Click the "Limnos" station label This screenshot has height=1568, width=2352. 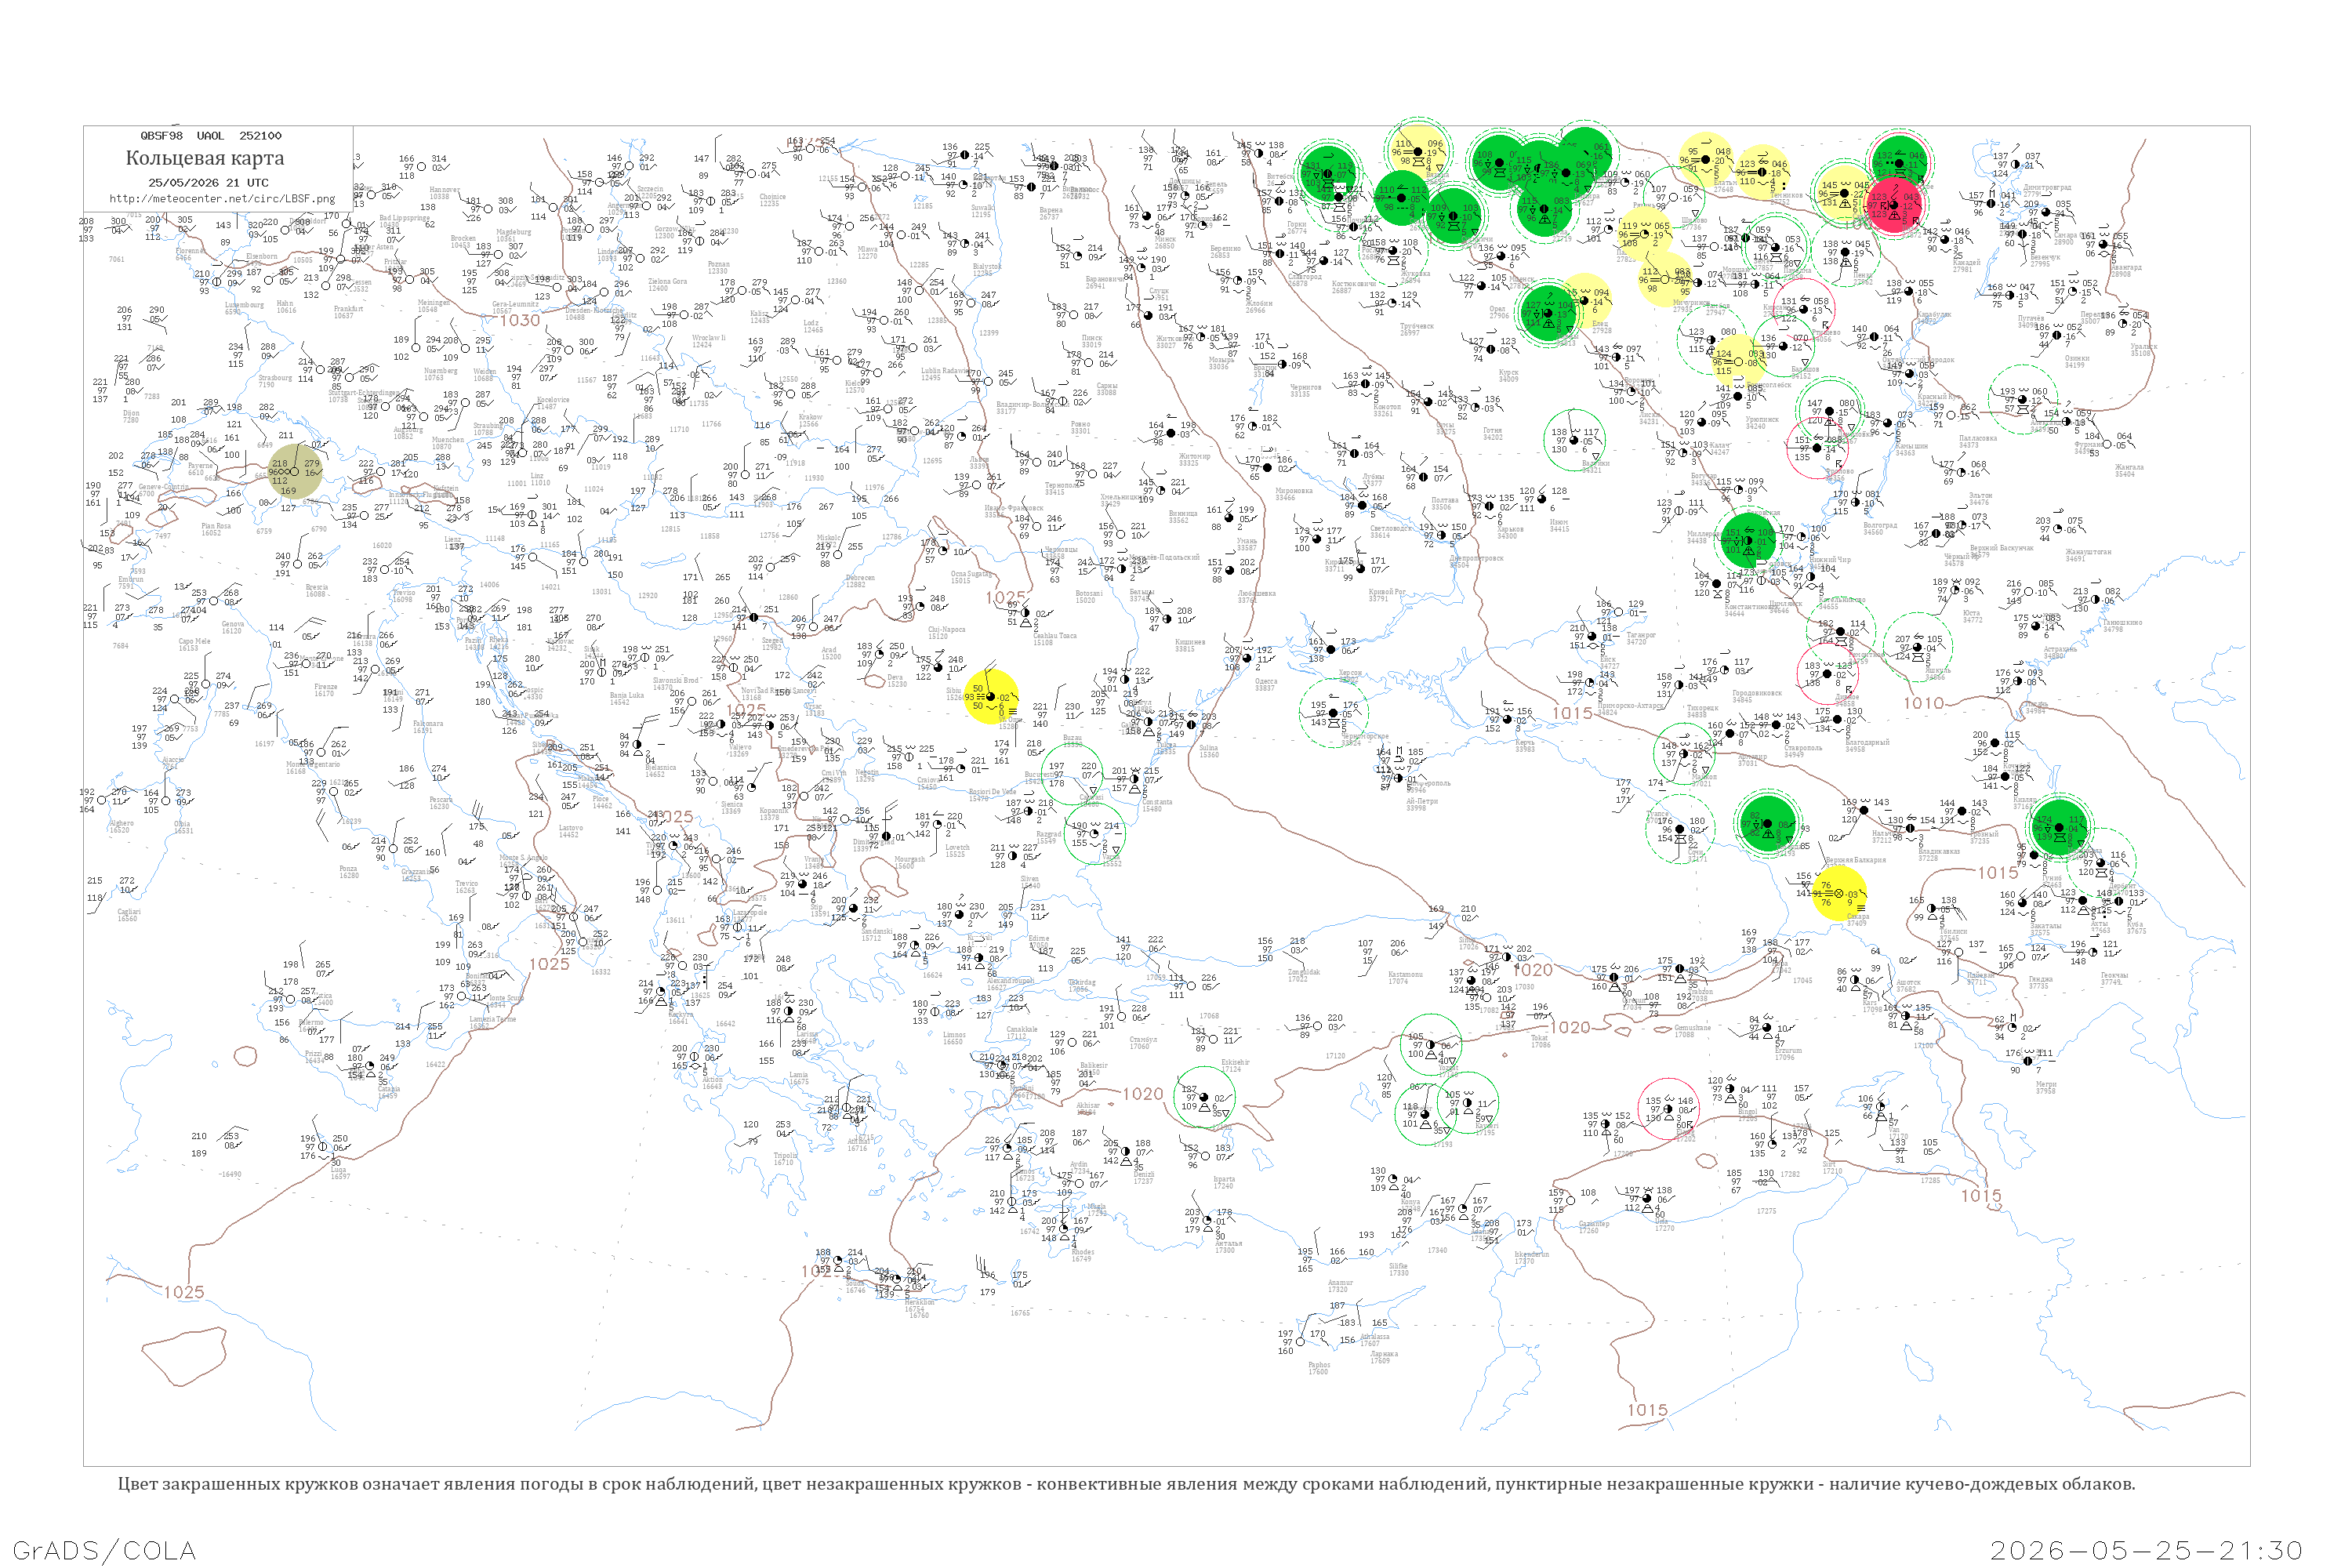click(x=954, y=1035)
